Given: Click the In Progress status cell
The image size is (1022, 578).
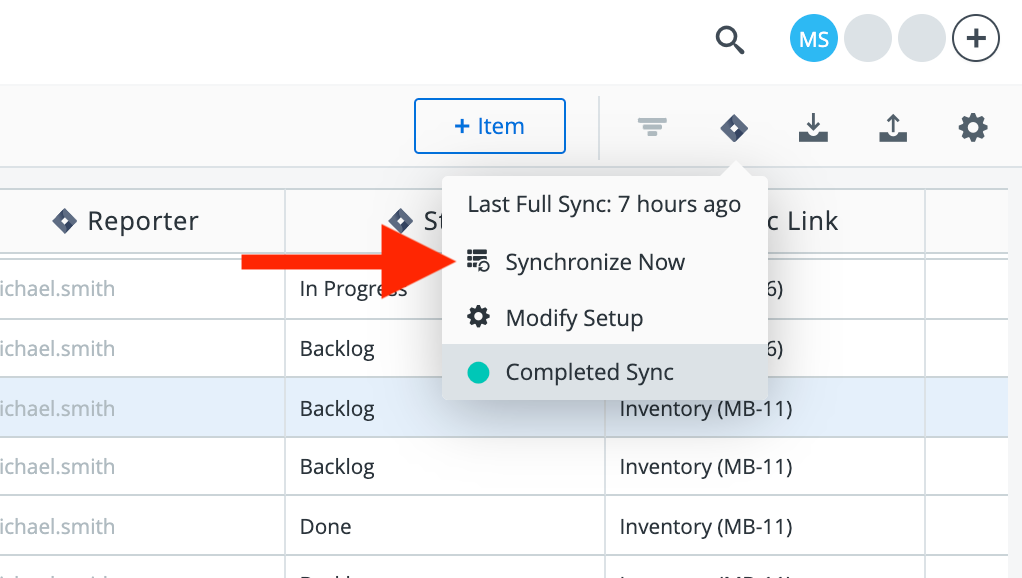Looking at the screenshot, I should pos(352,290).
